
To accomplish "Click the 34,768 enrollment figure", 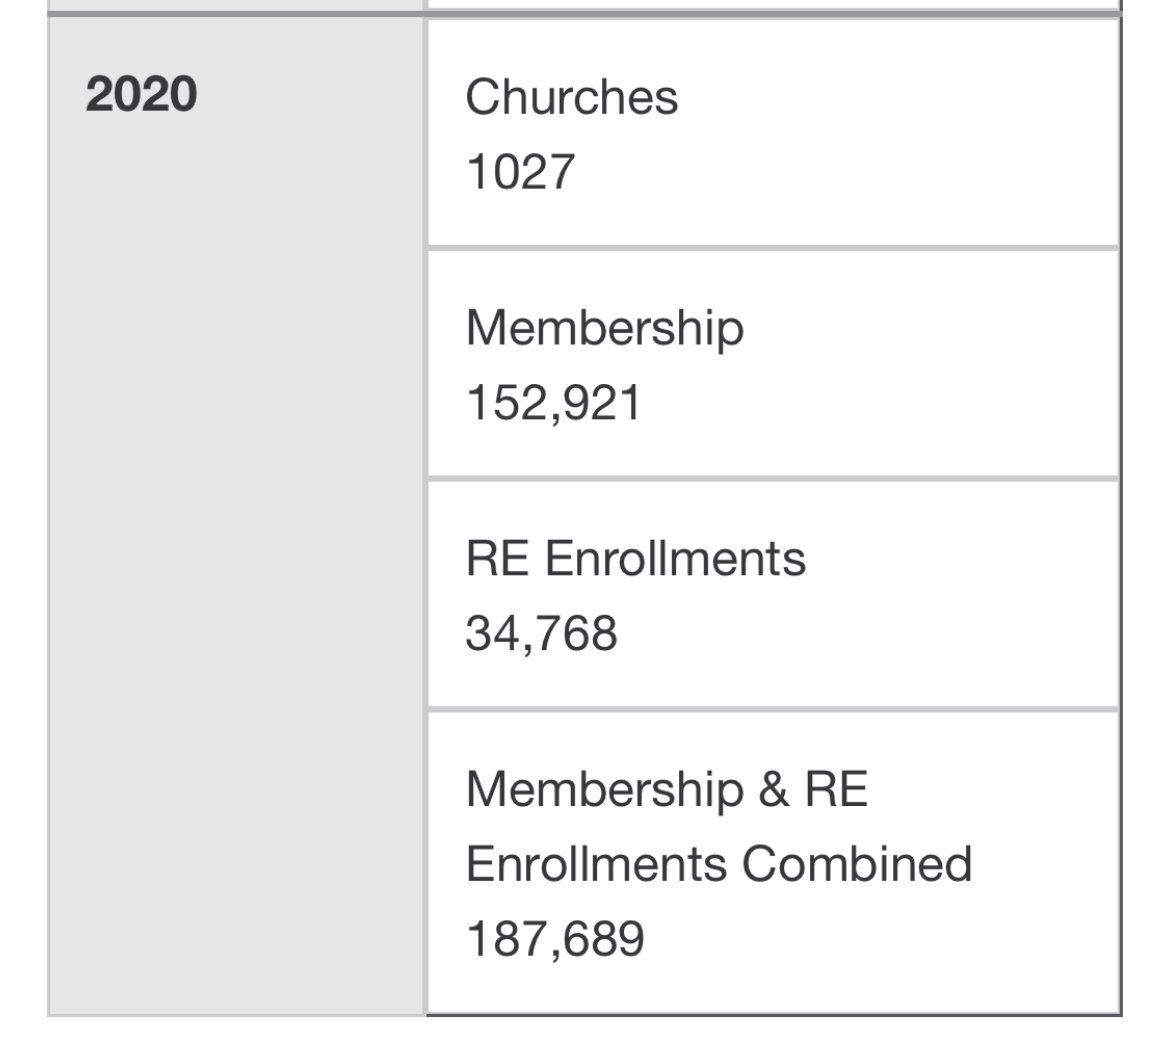I will pos(542,633).
